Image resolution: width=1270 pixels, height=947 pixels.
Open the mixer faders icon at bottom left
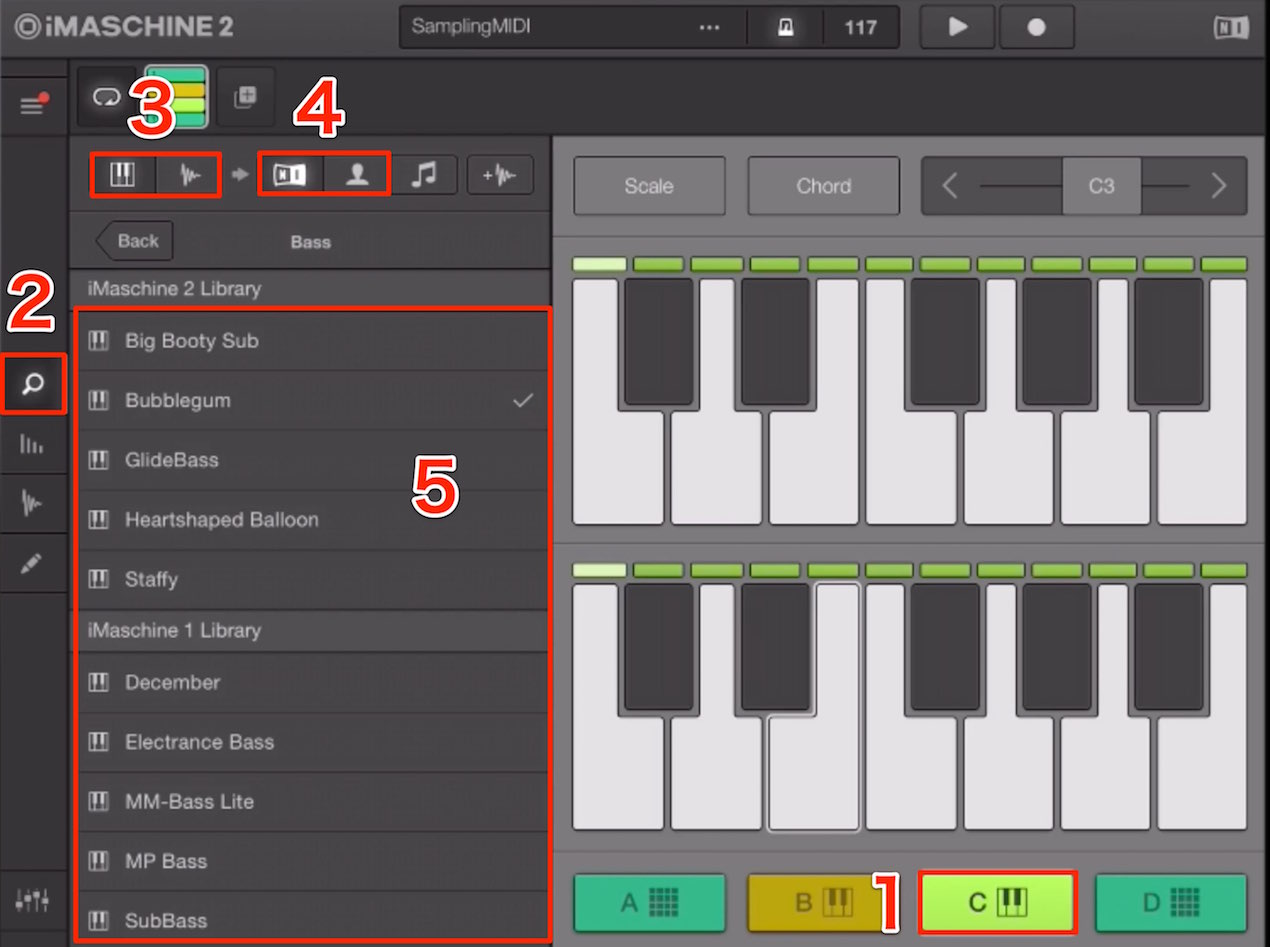pyautogui.click(x=32, y=900)
